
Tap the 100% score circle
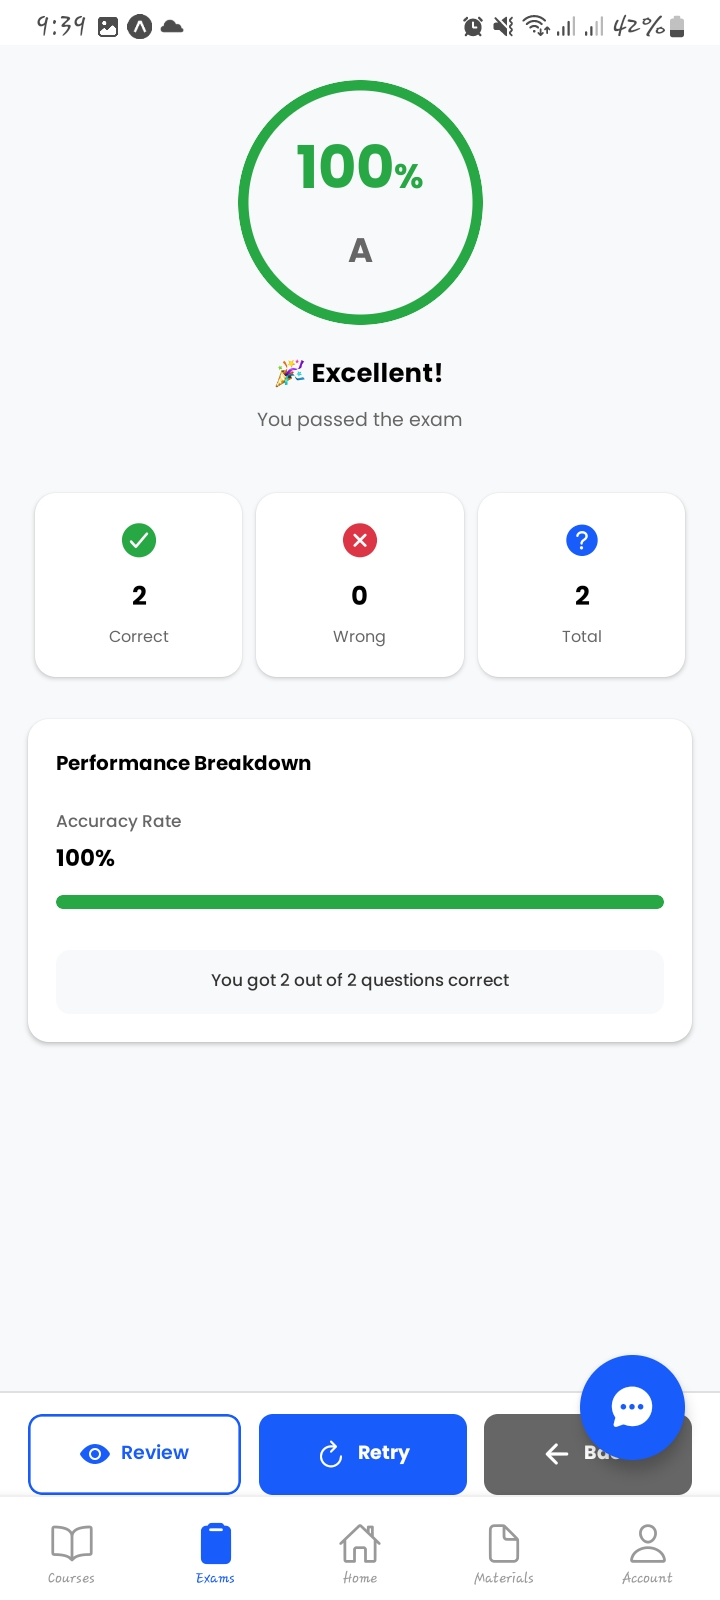(x=360, y=202)
